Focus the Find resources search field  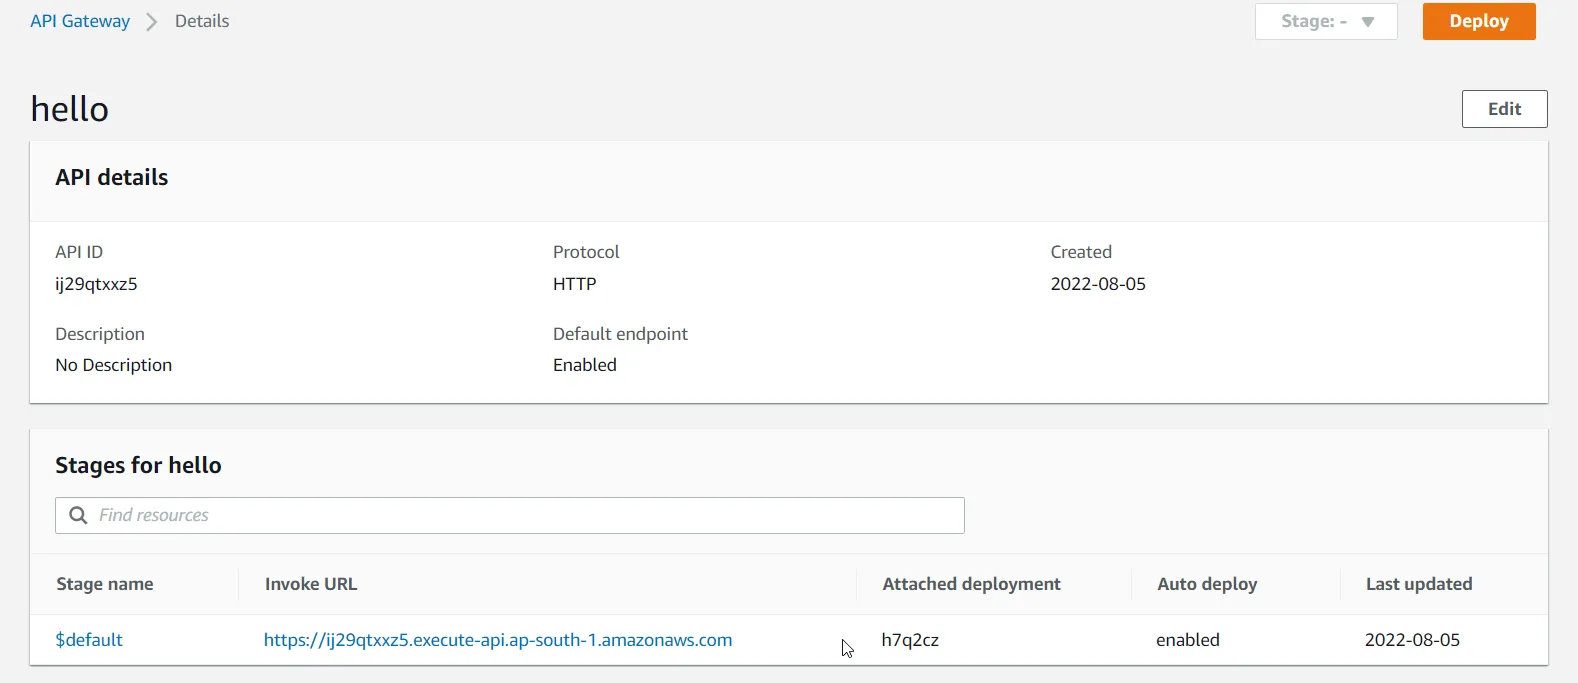pos(510,515)
